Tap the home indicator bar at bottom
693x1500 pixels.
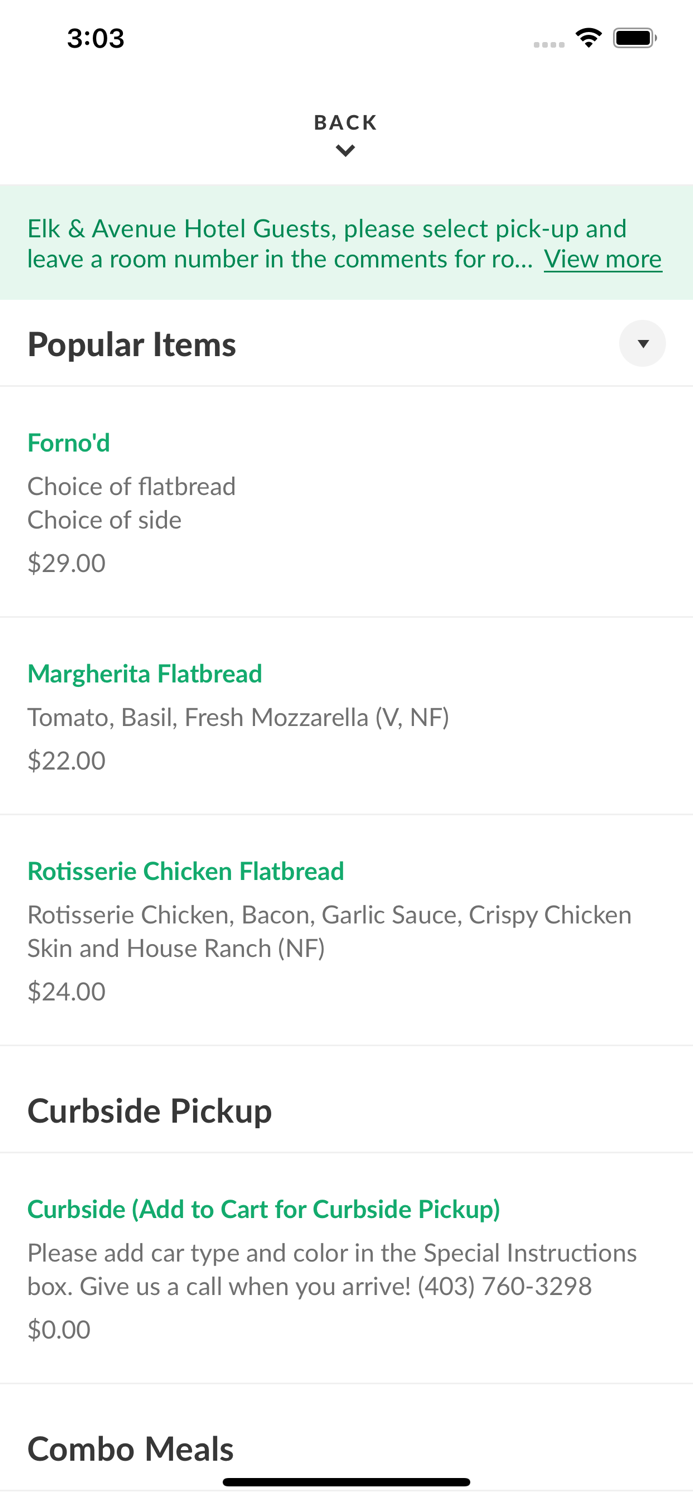click(x=346, y=1482)
